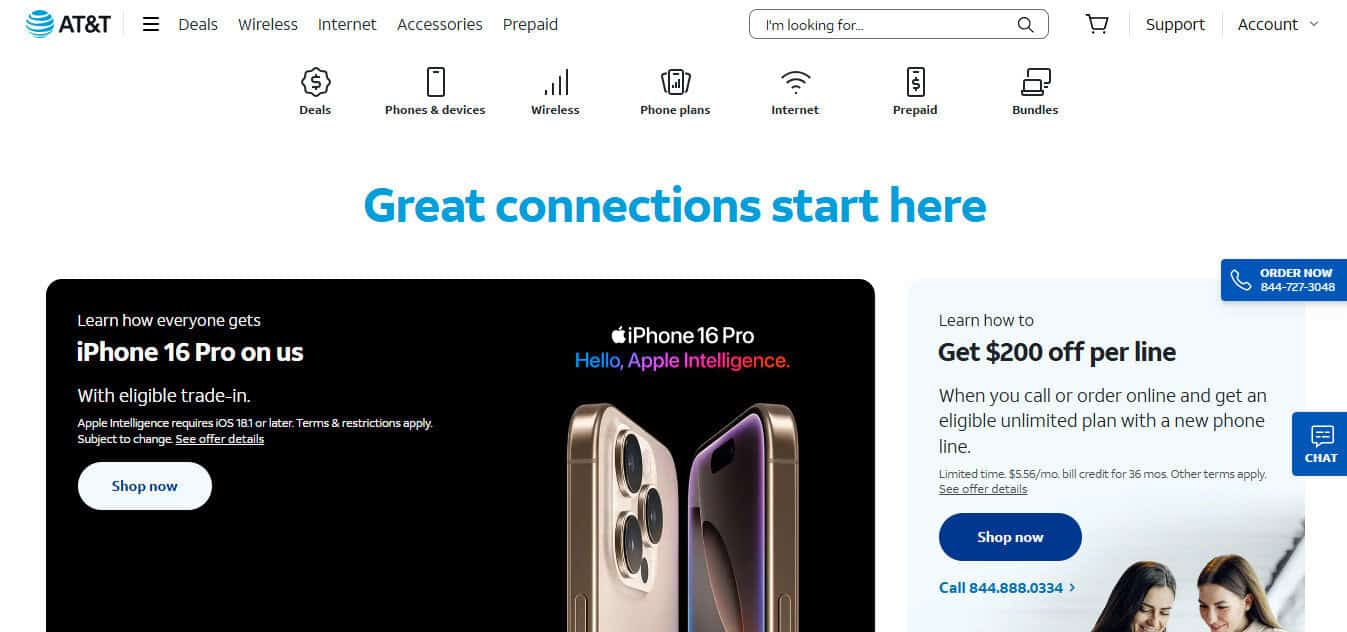Click Shop now for iPhone 16 Pro

tap(145, 486)
